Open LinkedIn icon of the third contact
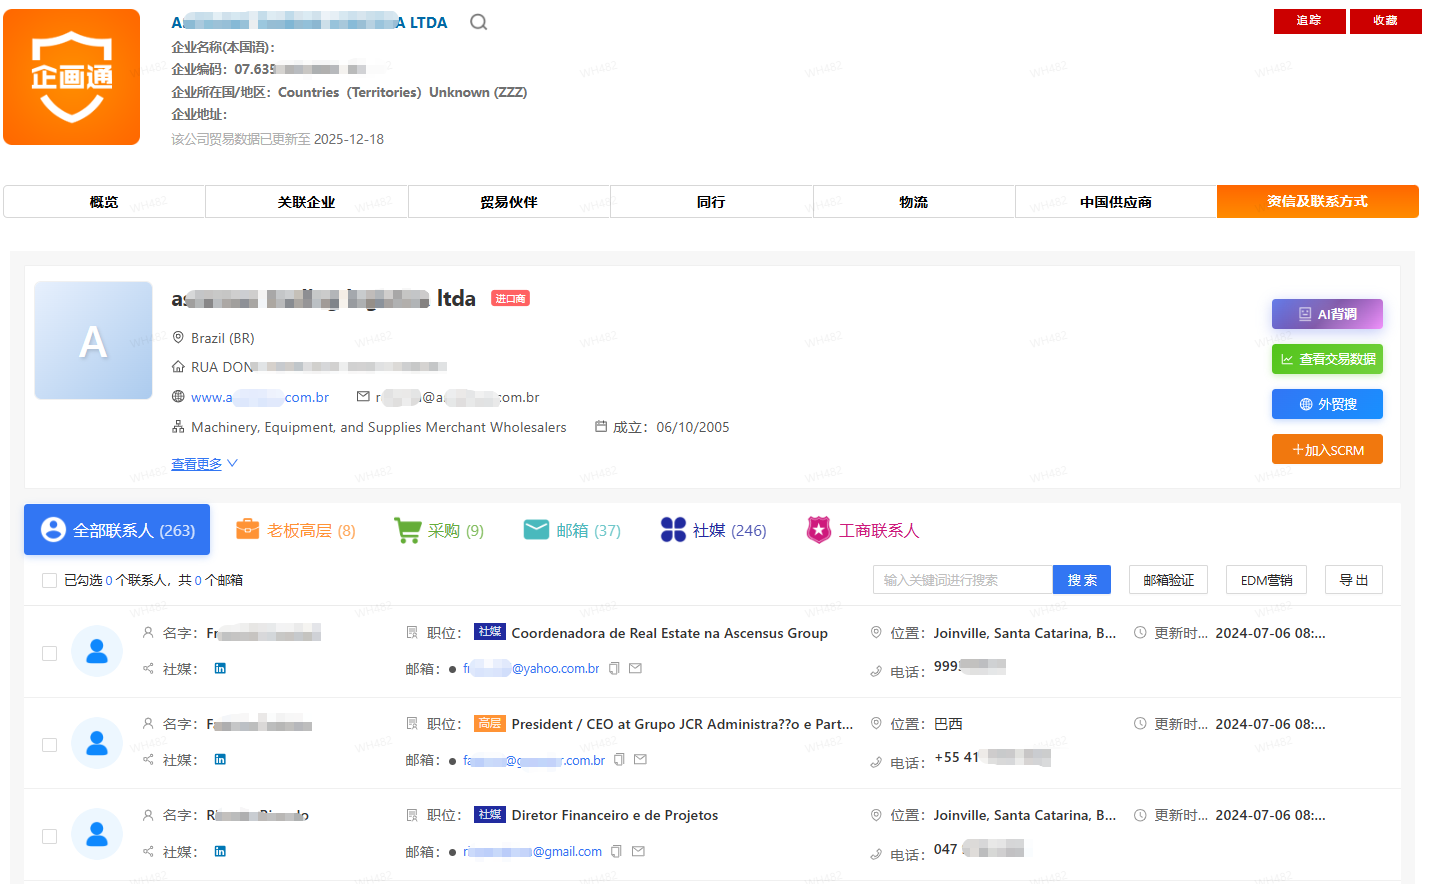Screen dimensions: 1433x884 220,851
